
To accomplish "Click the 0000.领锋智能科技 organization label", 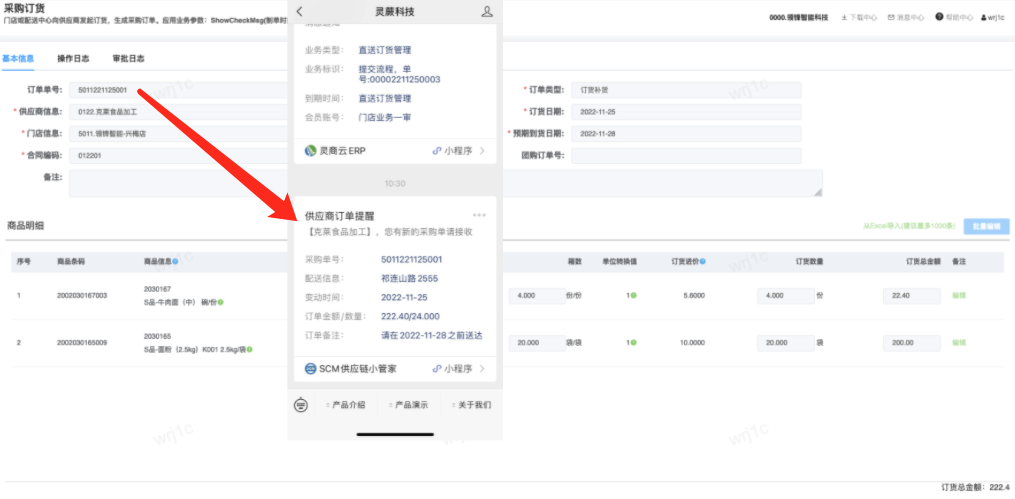I will (799, 17).
